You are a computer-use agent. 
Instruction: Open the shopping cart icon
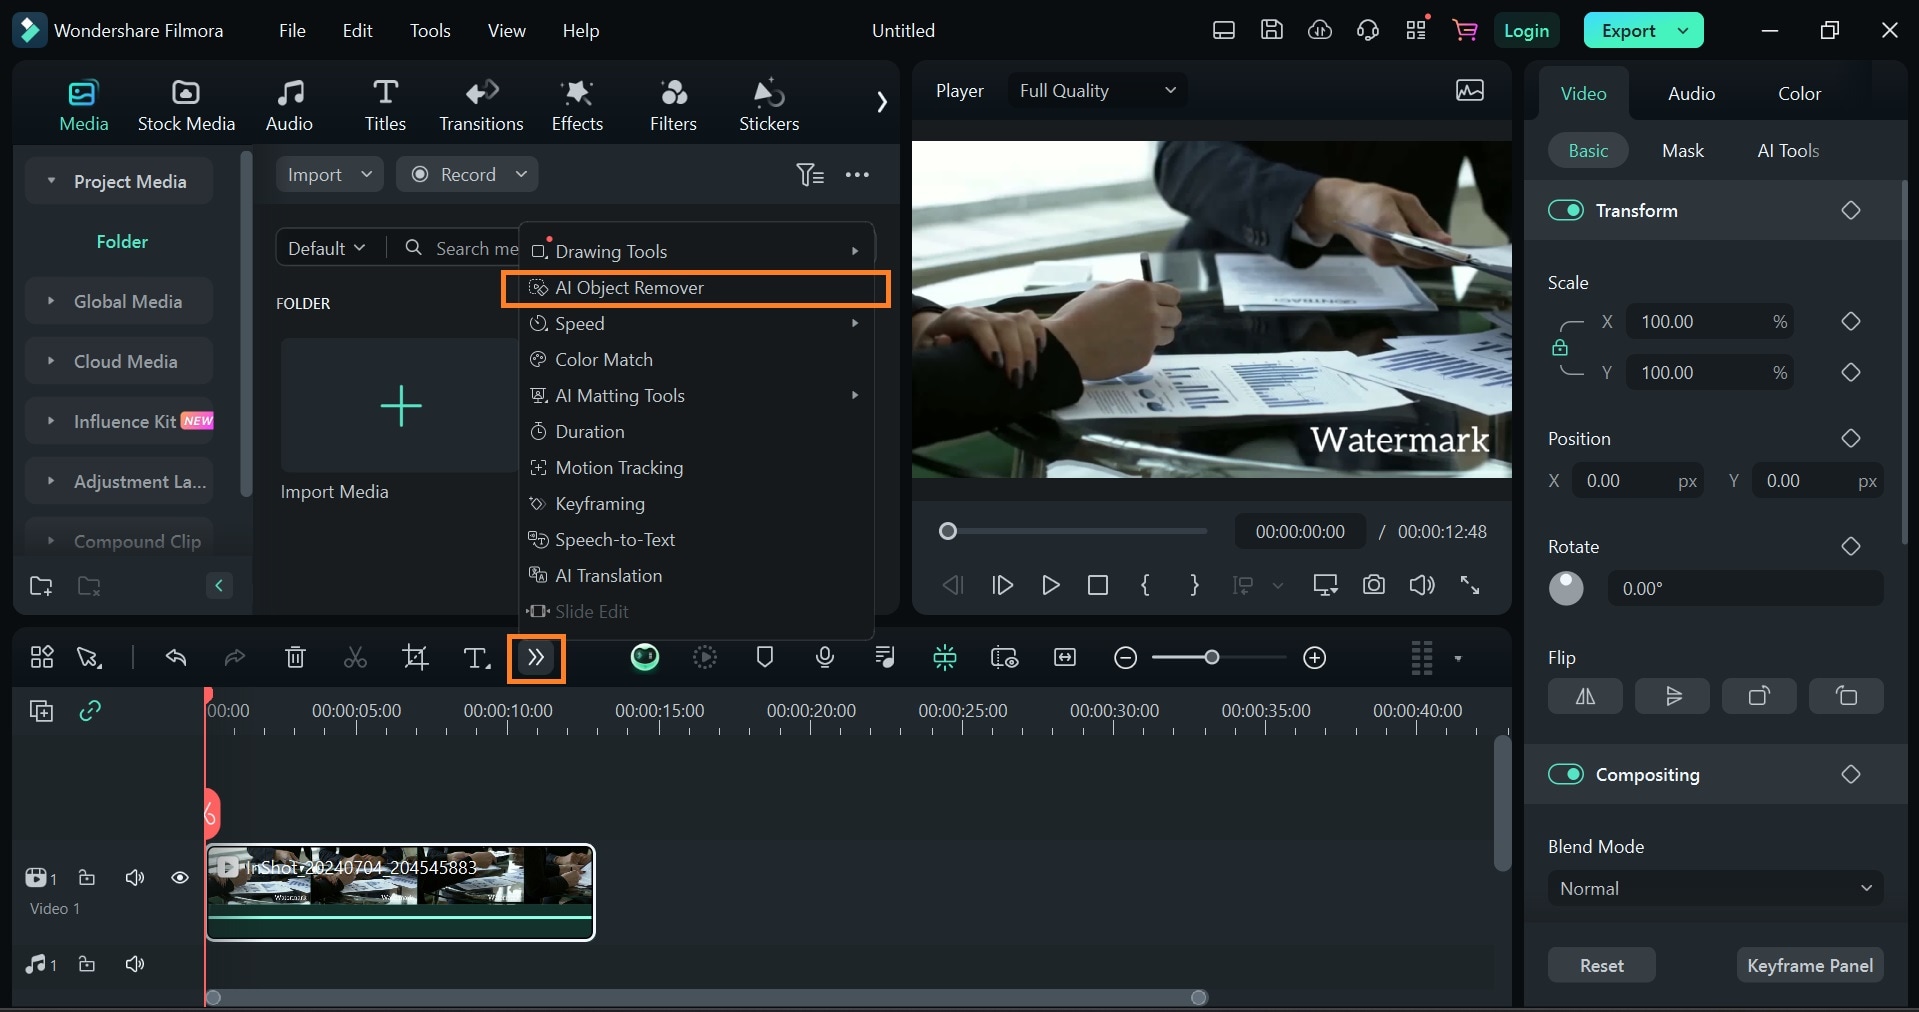pos(1465,30)
